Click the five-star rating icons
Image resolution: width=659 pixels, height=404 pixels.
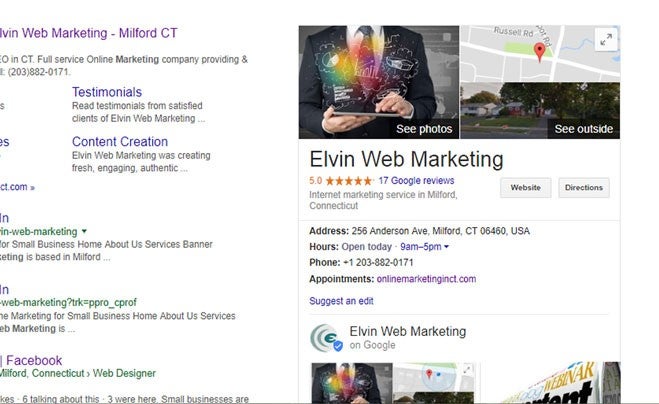pos(349,181)
